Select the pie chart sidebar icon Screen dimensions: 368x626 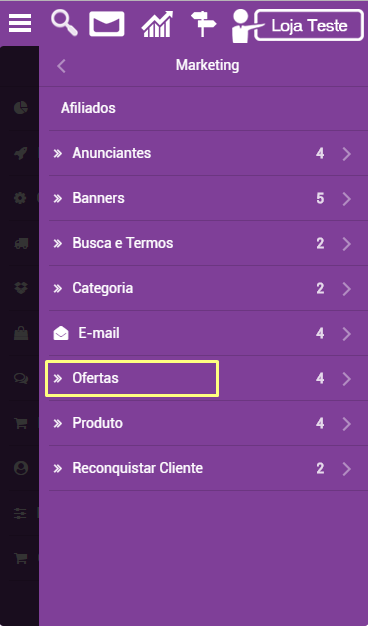pyautogui.click(x=21, y=108)
